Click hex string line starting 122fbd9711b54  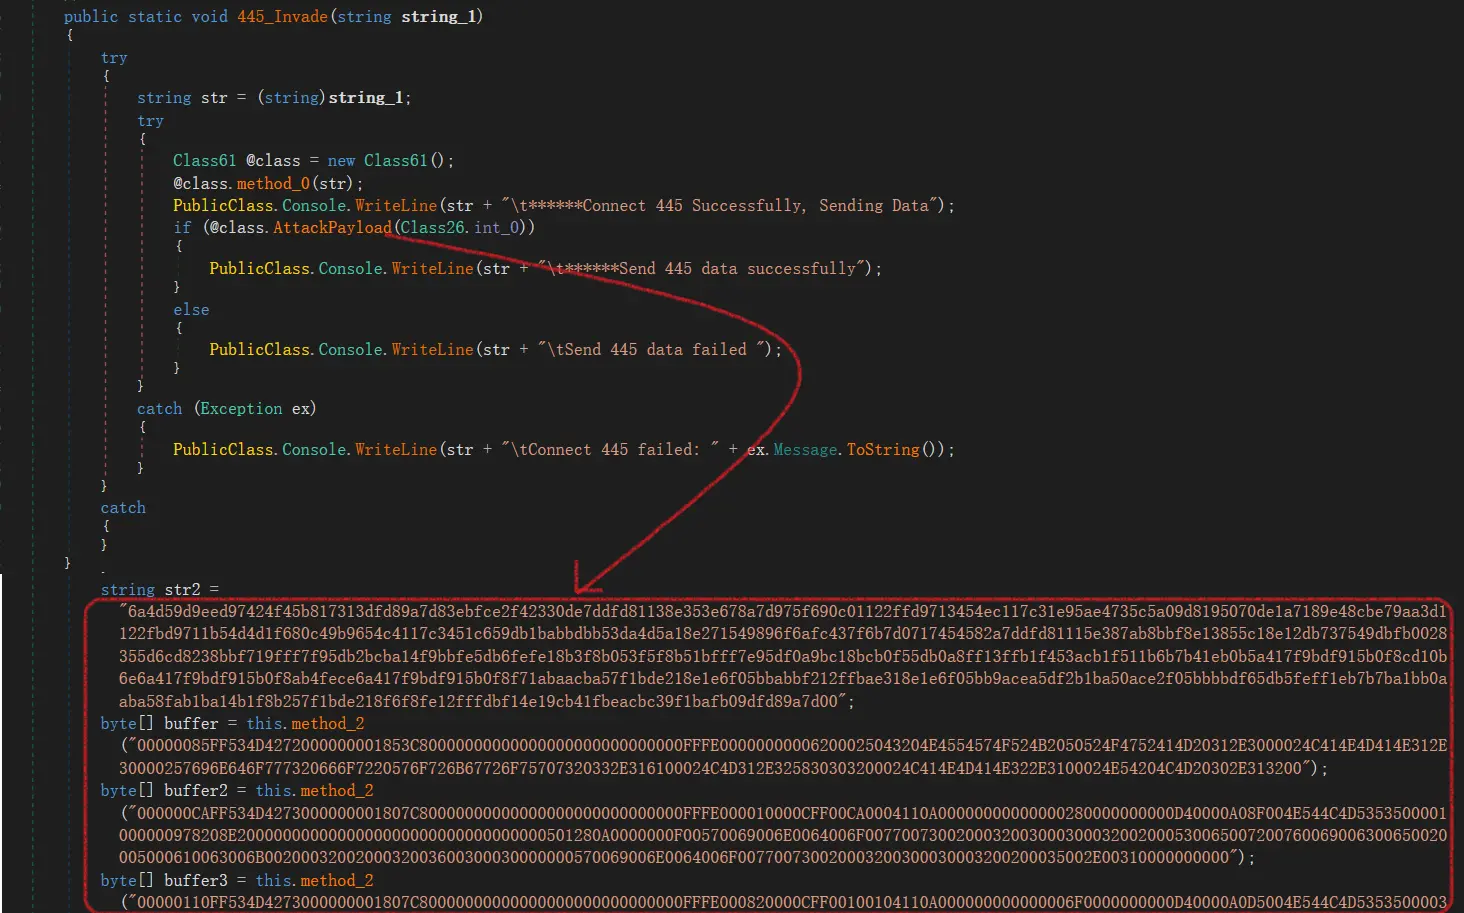point(783,634)
